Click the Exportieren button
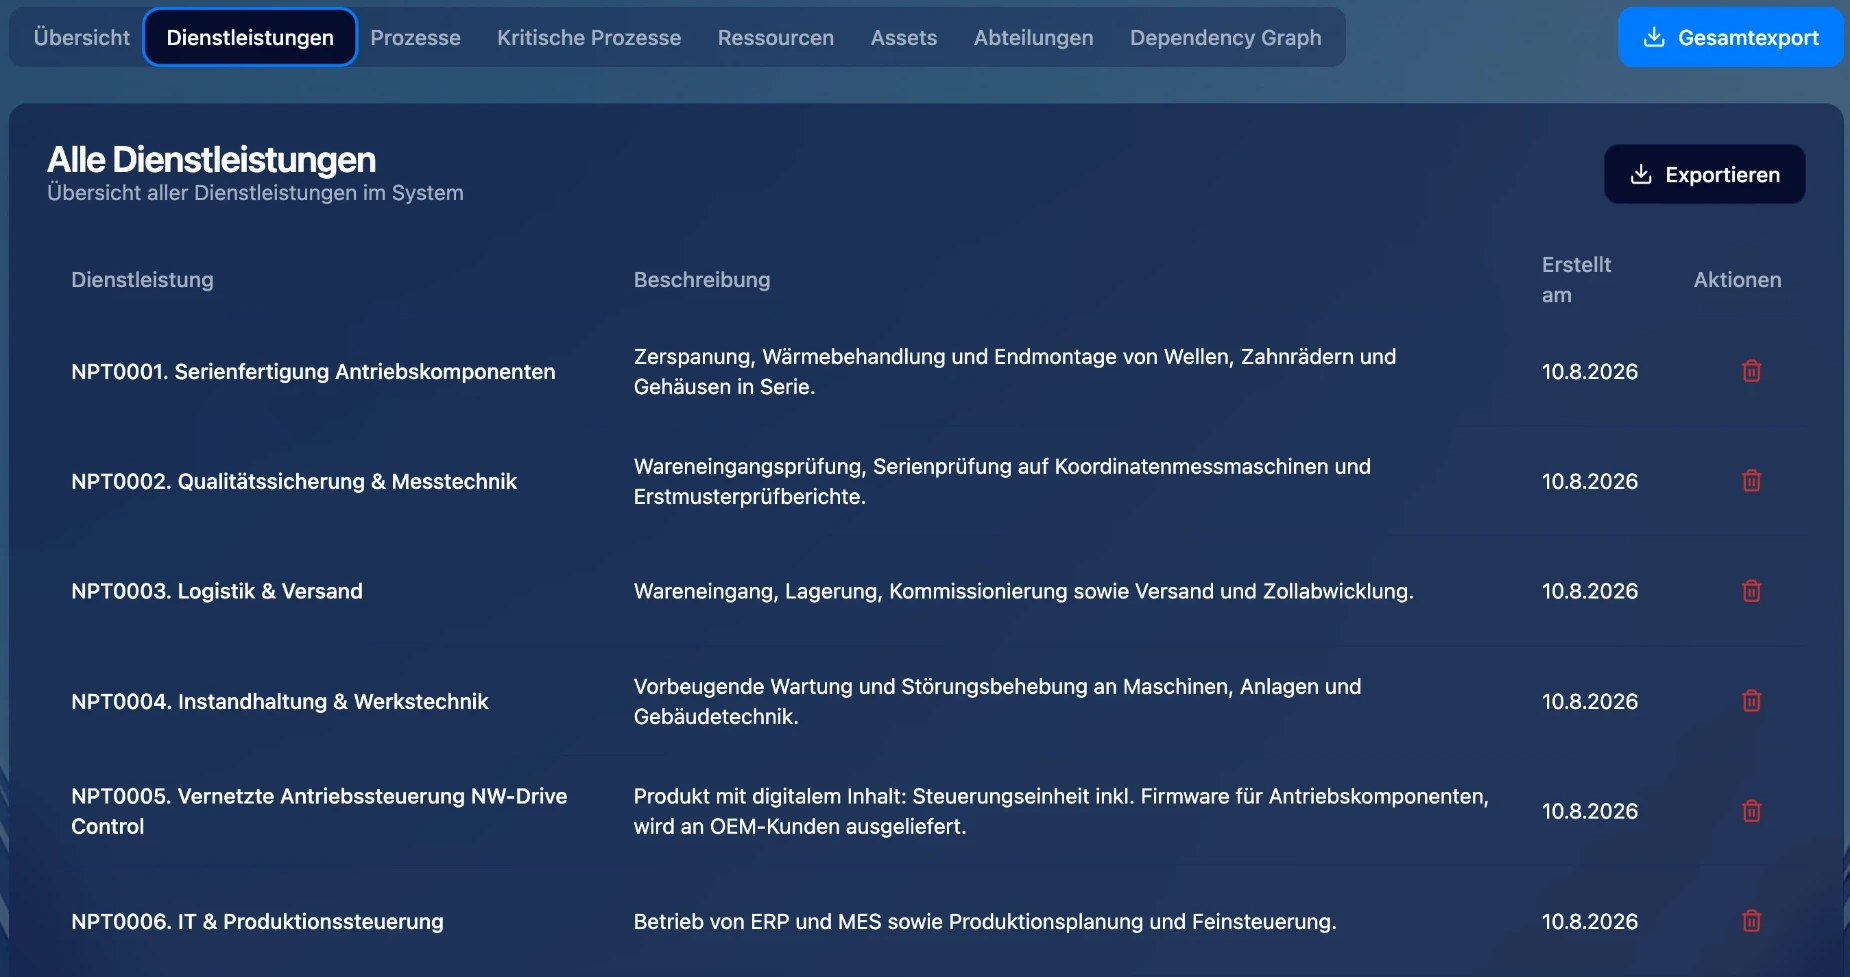 [1704, 174]
